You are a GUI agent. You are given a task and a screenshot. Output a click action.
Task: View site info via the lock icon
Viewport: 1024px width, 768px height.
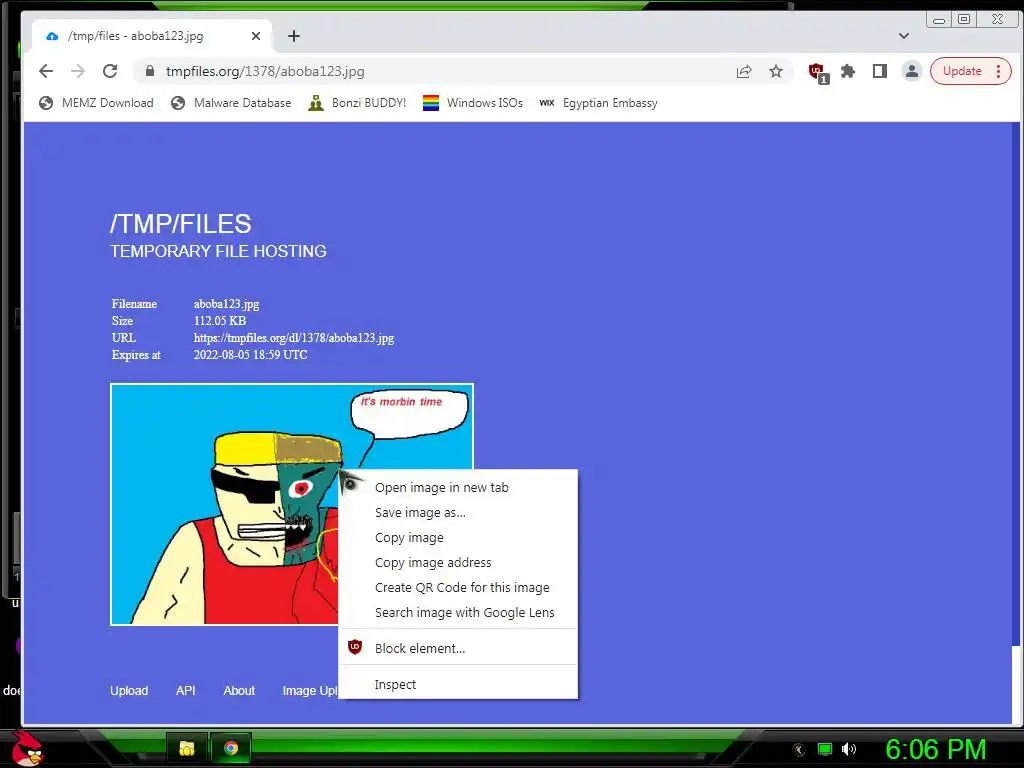click(x=150, y=71)
